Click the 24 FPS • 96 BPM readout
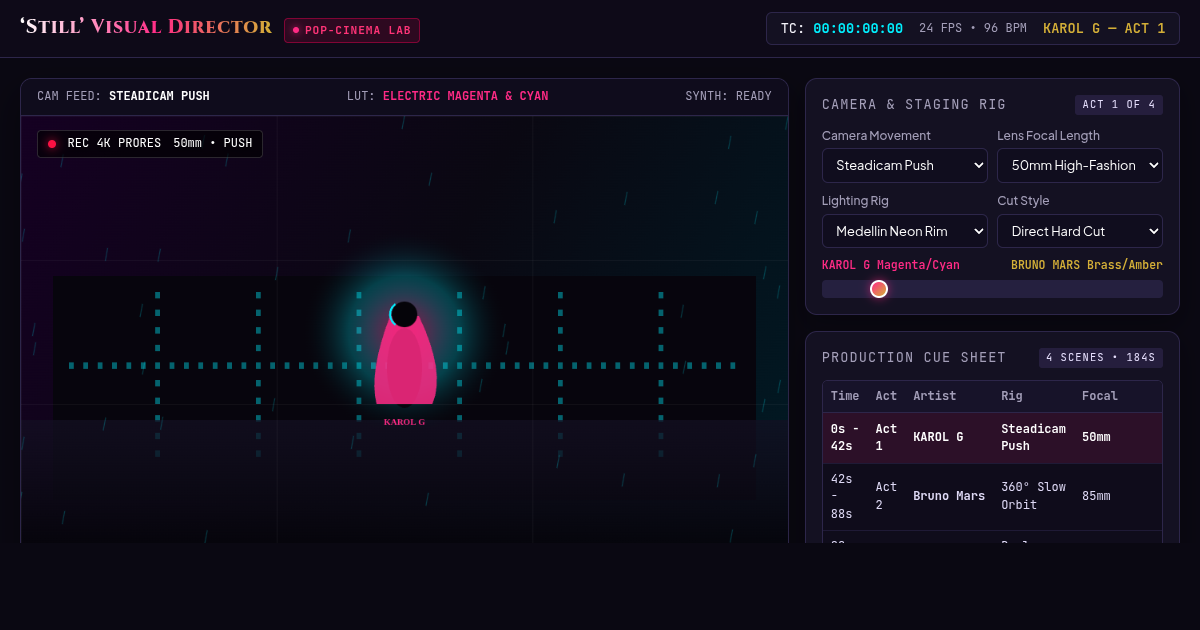This screenshot has height=630, width=1200. click(973, 28)
